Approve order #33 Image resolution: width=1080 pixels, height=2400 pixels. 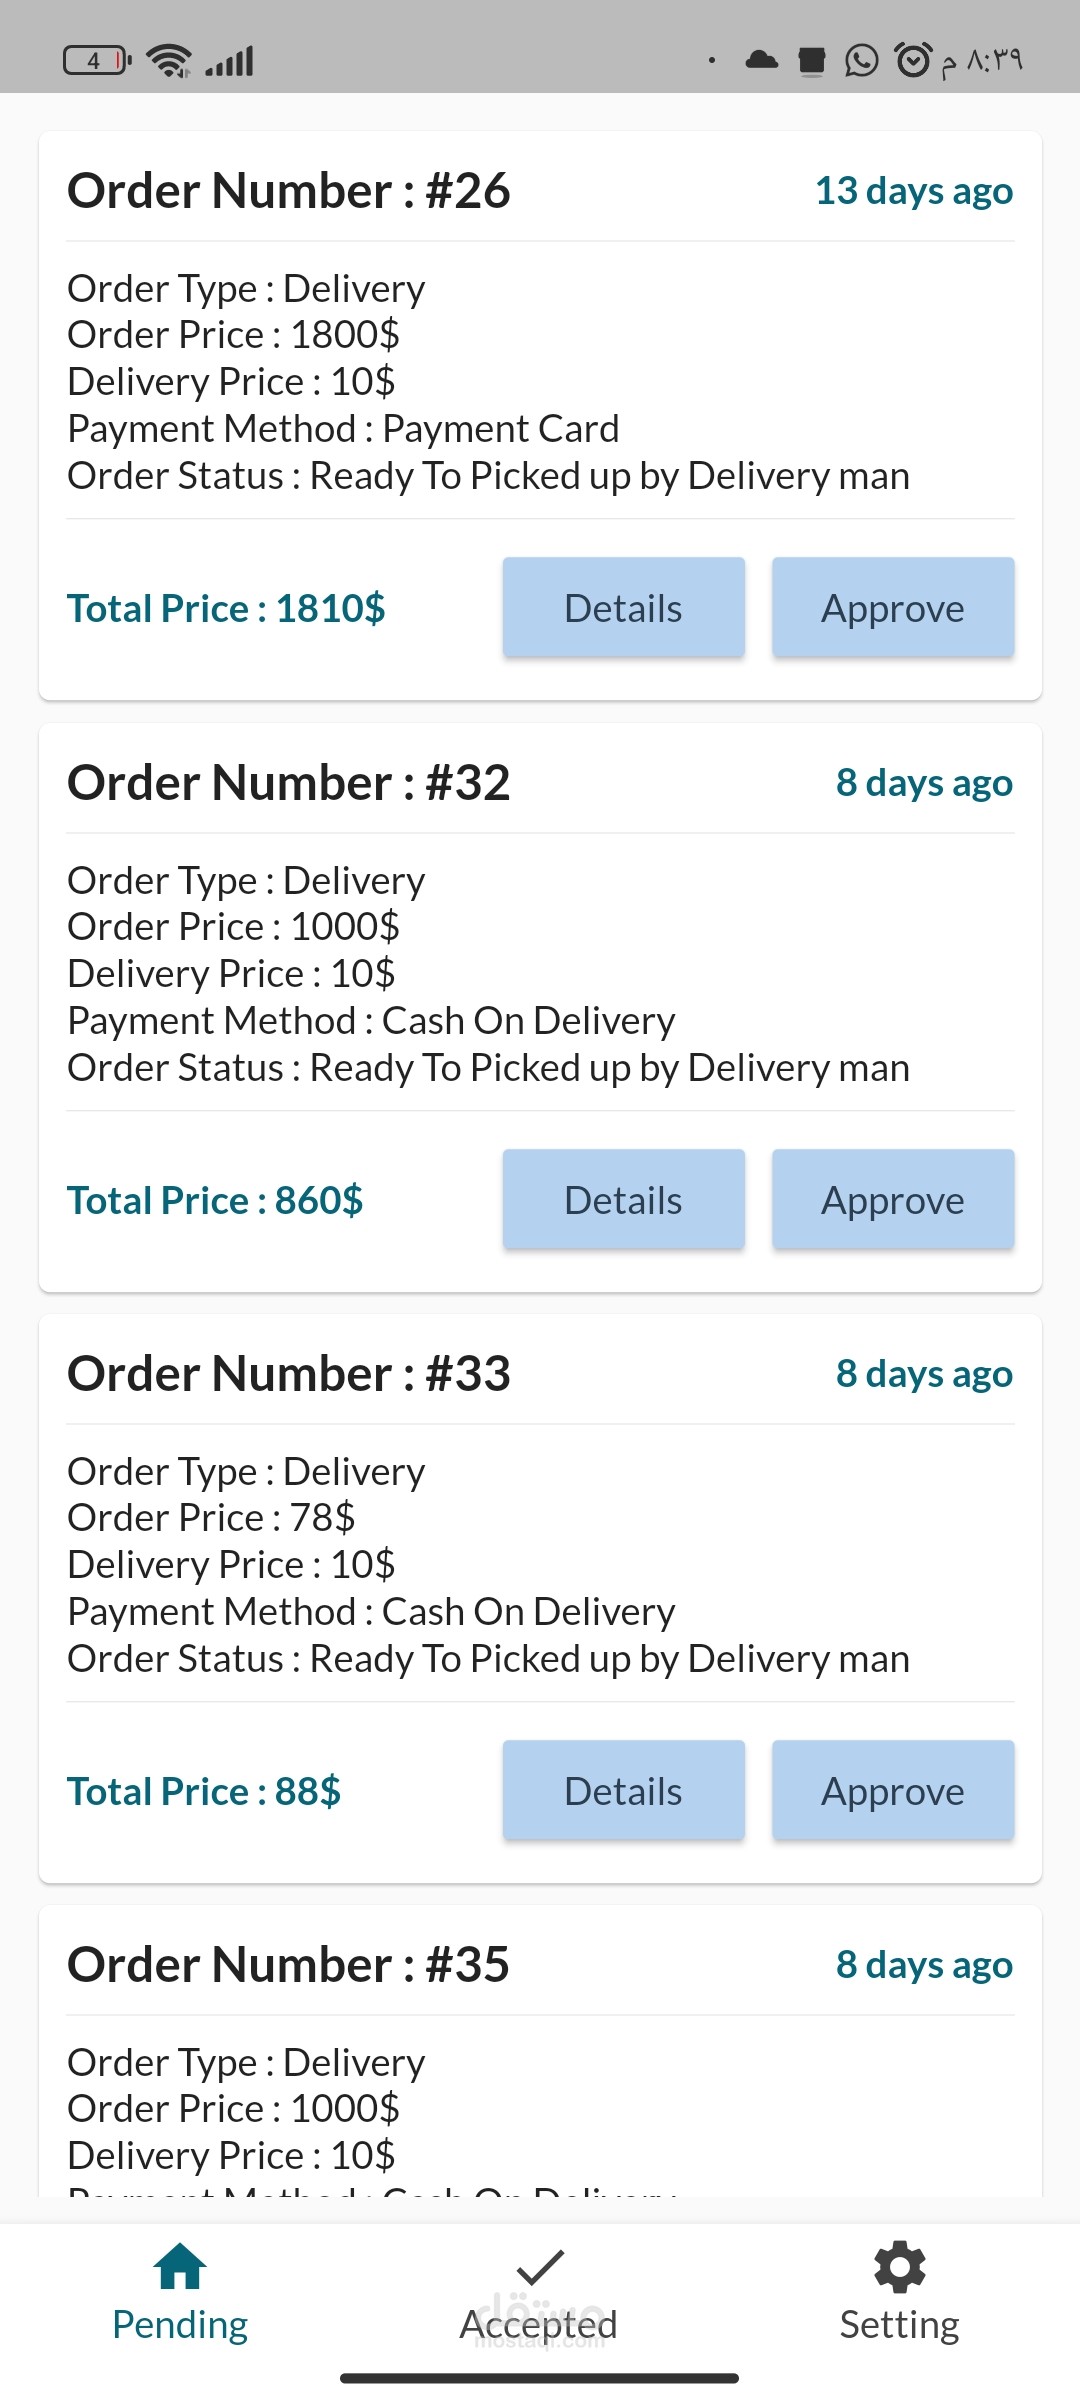[x=893, y=1791]
